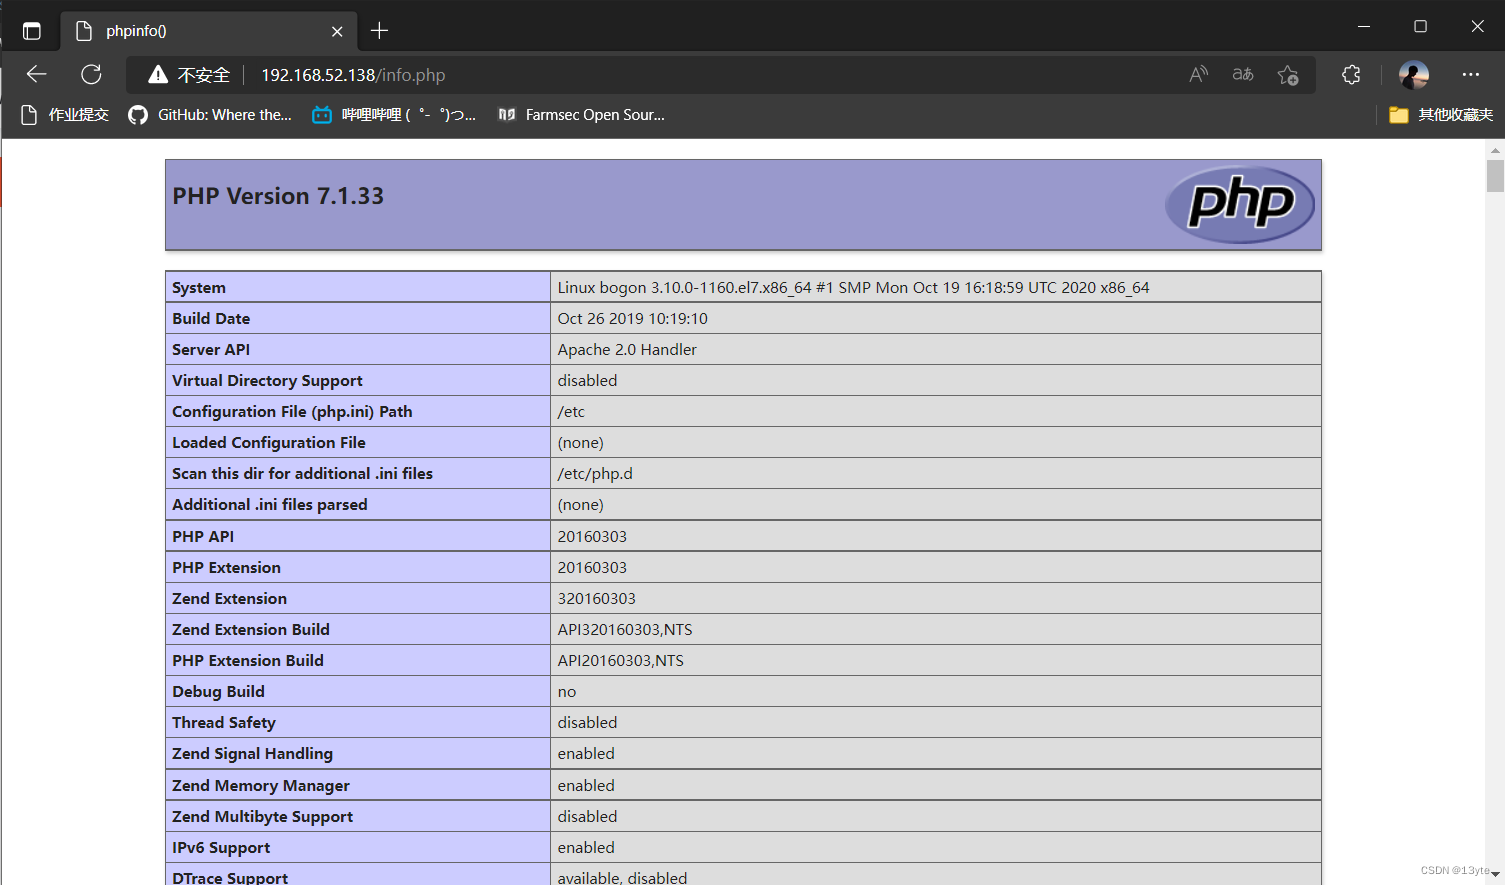Select the phpinfo() browser tab
This screenshot has height=885, width=1505.
(x=209, y=30)
